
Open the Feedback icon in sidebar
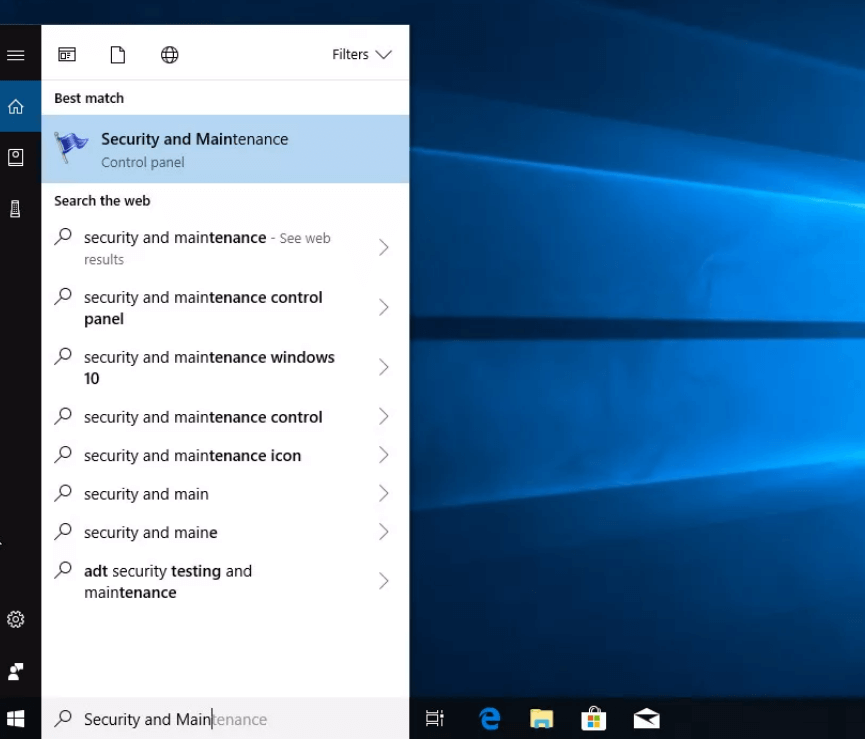coord(15,672)
